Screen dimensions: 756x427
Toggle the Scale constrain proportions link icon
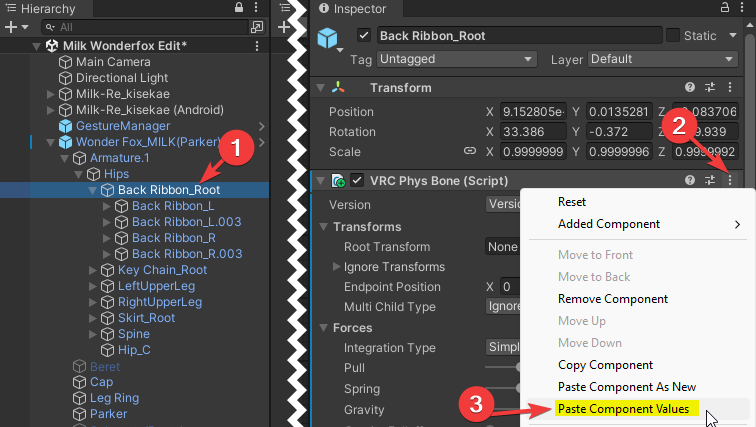(x=470, y=151)
